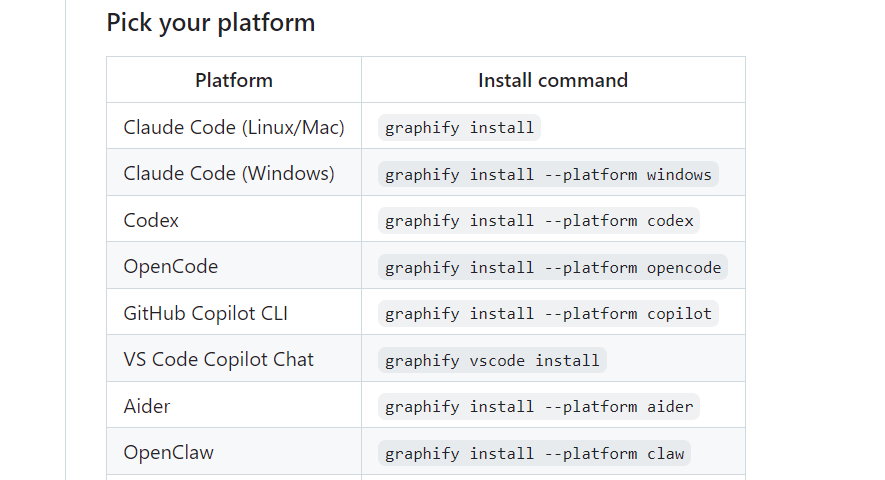885x480 pixels.
Task: Click the 'graphify install' code snippet
Action: [459, 128]
